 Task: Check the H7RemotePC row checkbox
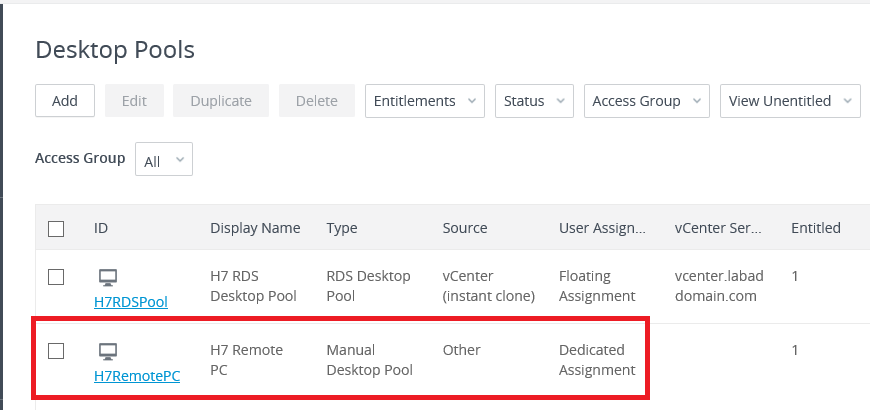click(56, 350)
